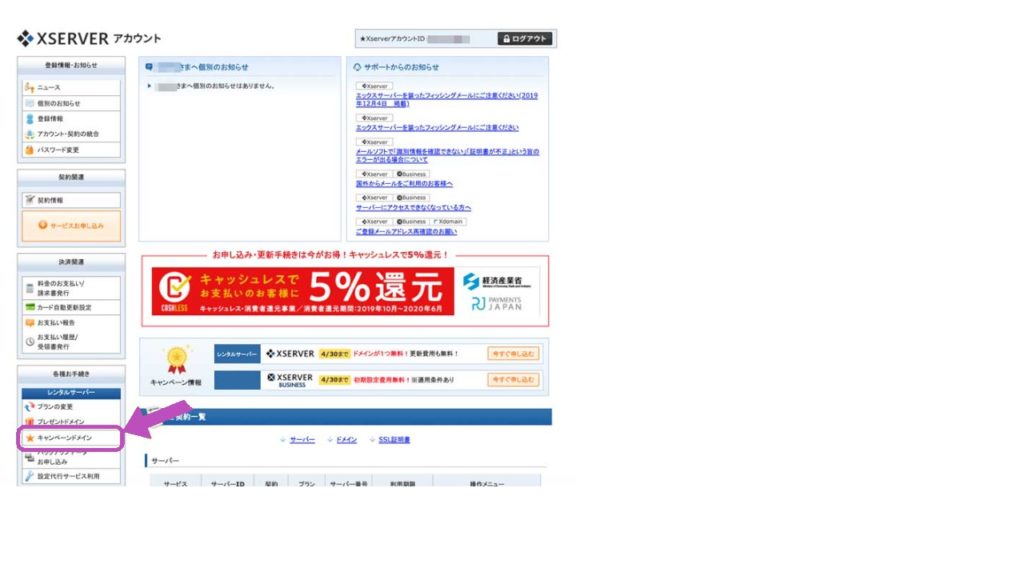The width and height of the screenshot is (1024, 576).
Task: Click the キャンペーン情報 medal icon
Action: click(176, 360)
